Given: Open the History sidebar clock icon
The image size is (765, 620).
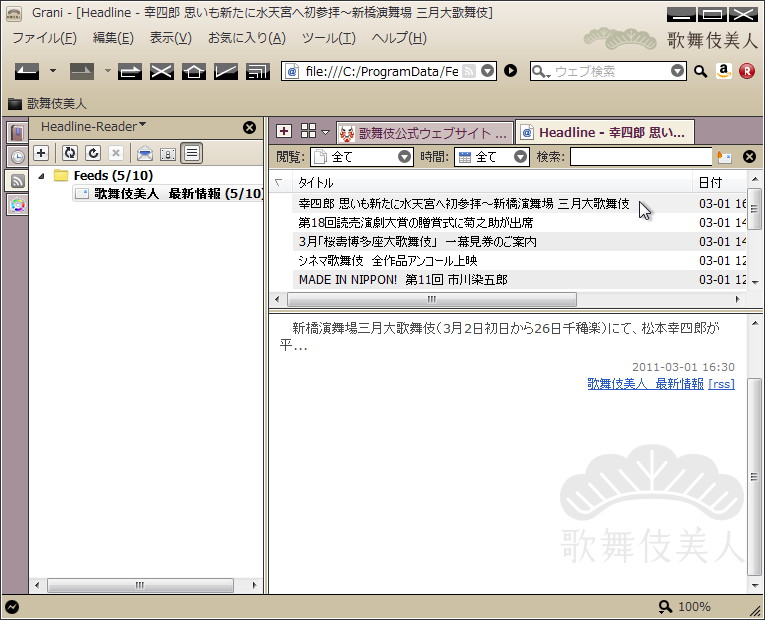Looking at the screenshot, I should pyautogui.click(x=17, y=157).
